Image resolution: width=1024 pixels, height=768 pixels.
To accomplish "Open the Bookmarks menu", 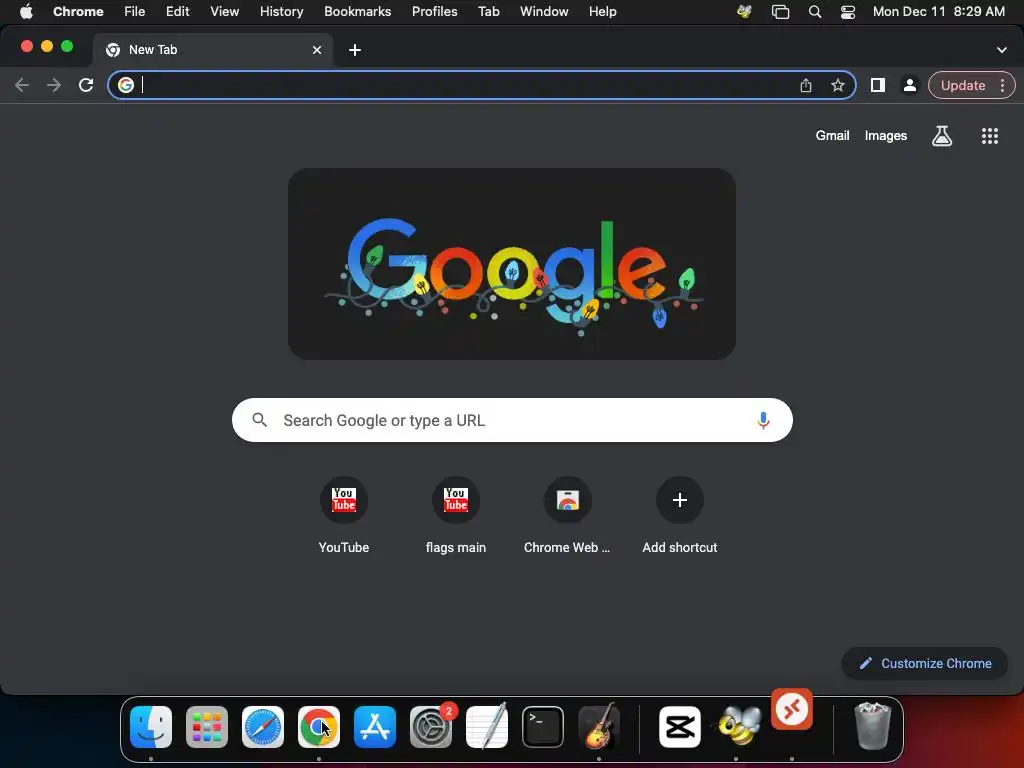I will 357,11.
